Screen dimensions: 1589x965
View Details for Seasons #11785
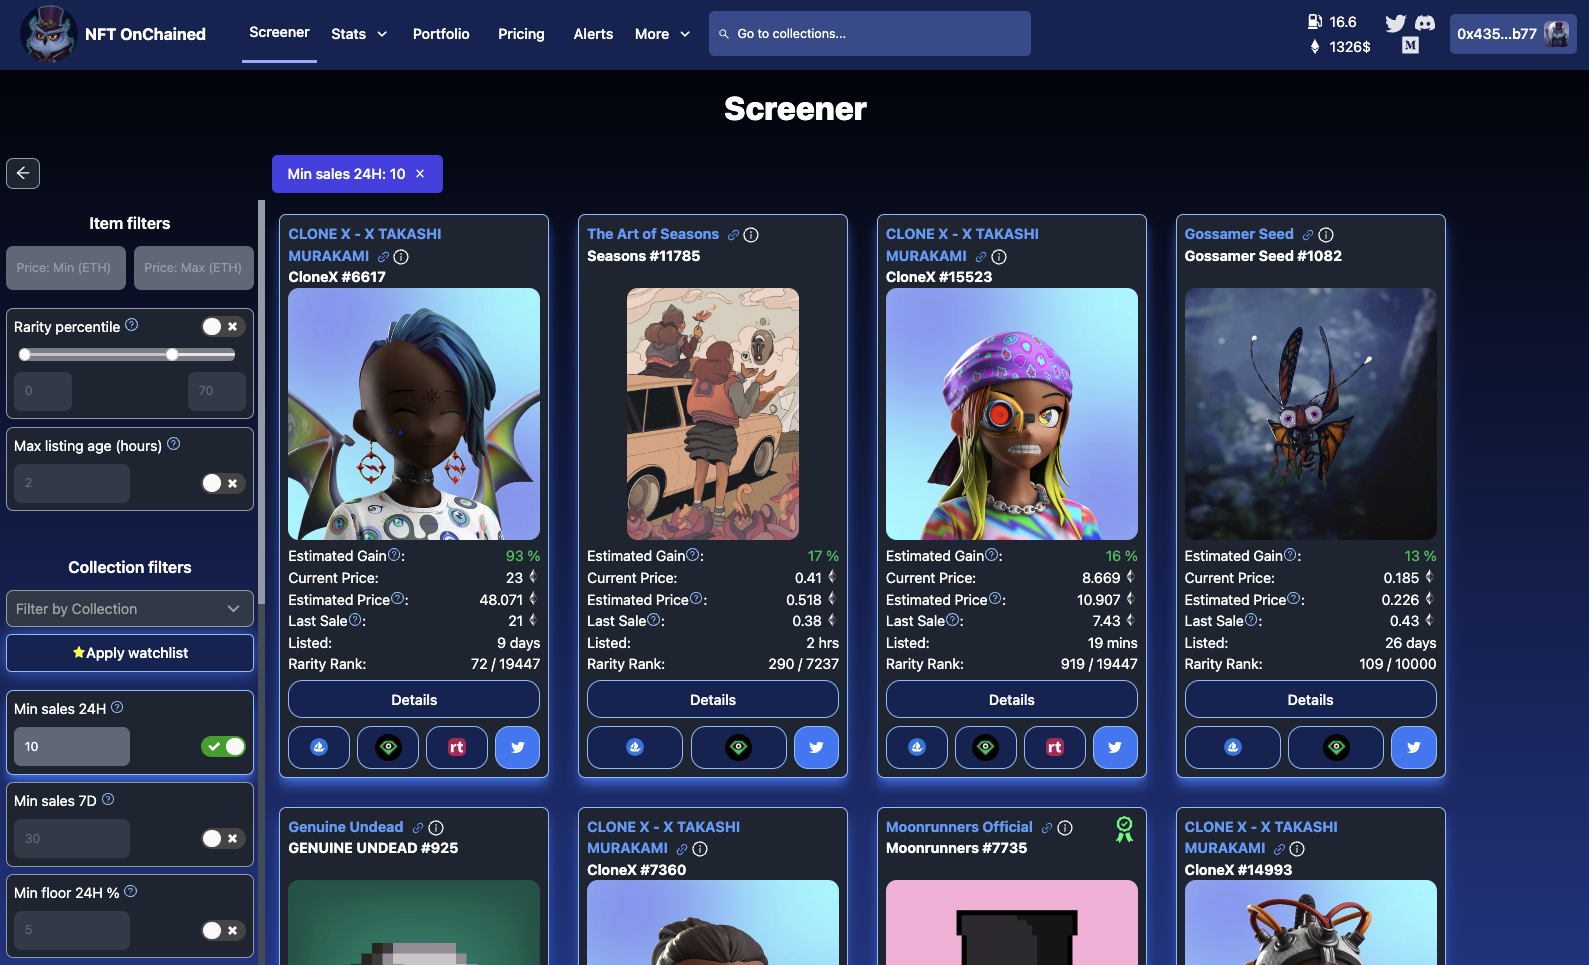713,699
